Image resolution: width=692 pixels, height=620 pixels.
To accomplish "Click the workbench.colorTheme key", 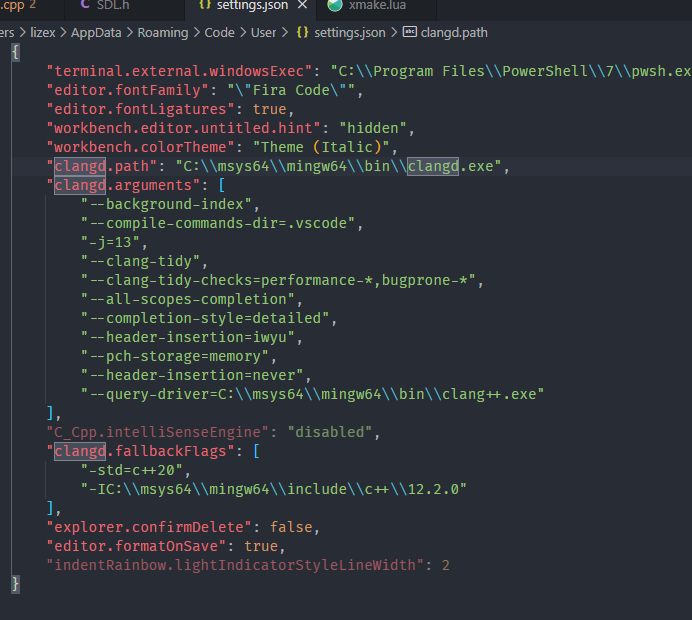I will tap(140, 147).
